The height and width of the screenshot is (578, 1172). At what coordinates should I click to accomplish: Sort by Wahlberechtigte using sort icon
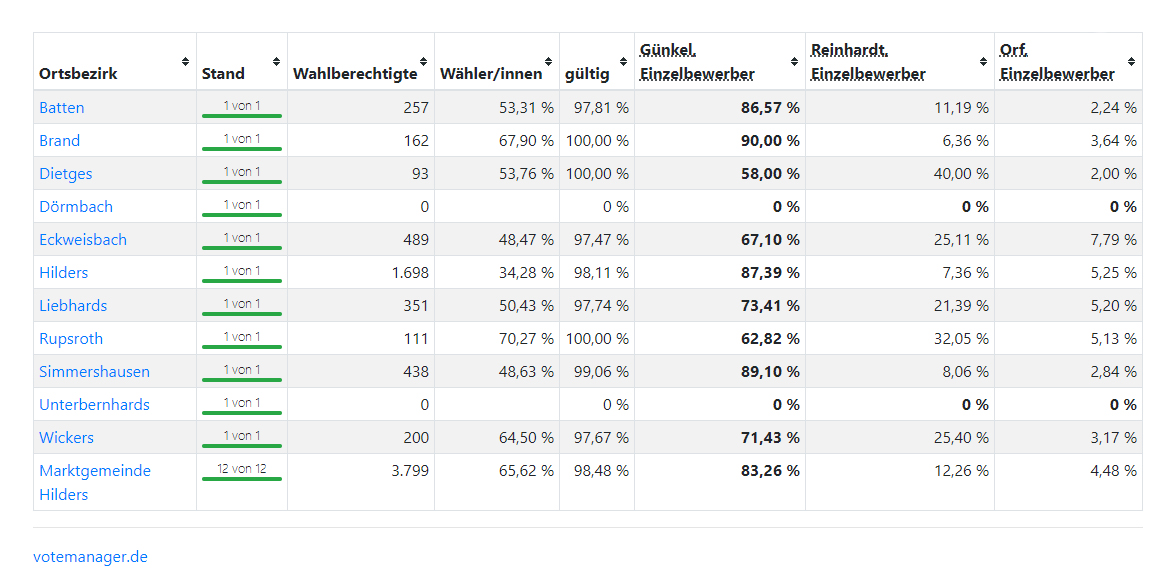(x=423, y=61)
